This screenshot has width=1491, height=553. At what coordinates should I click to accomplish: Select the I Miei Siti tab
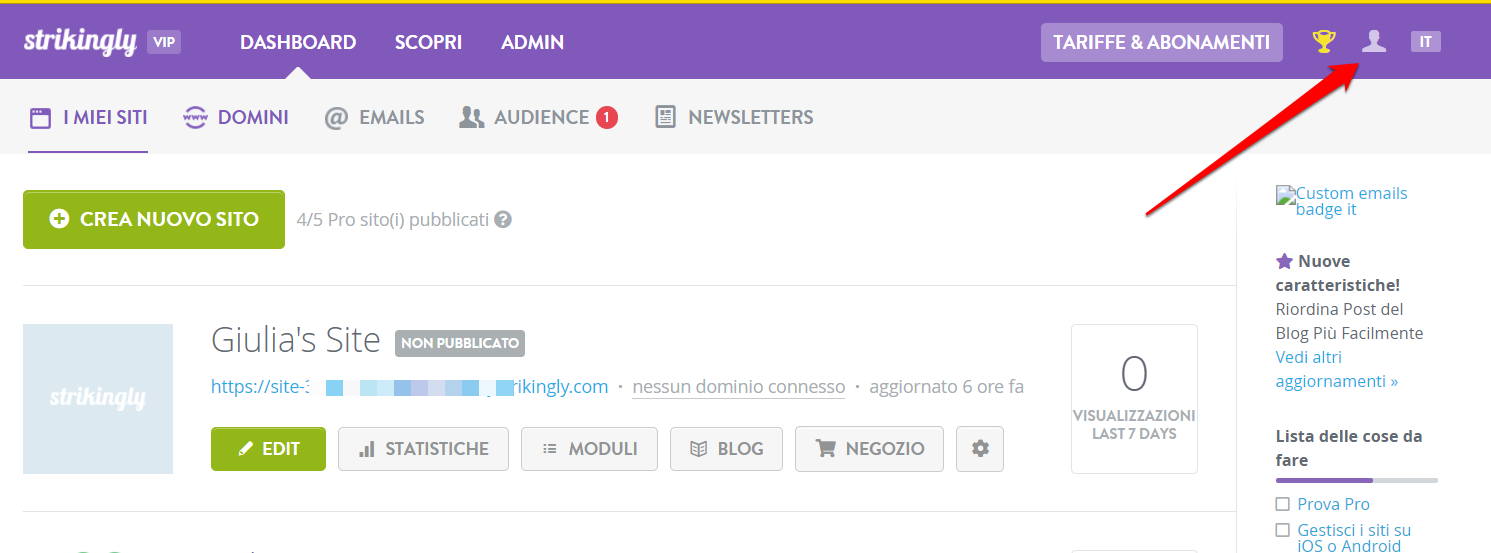coord(88,117)
